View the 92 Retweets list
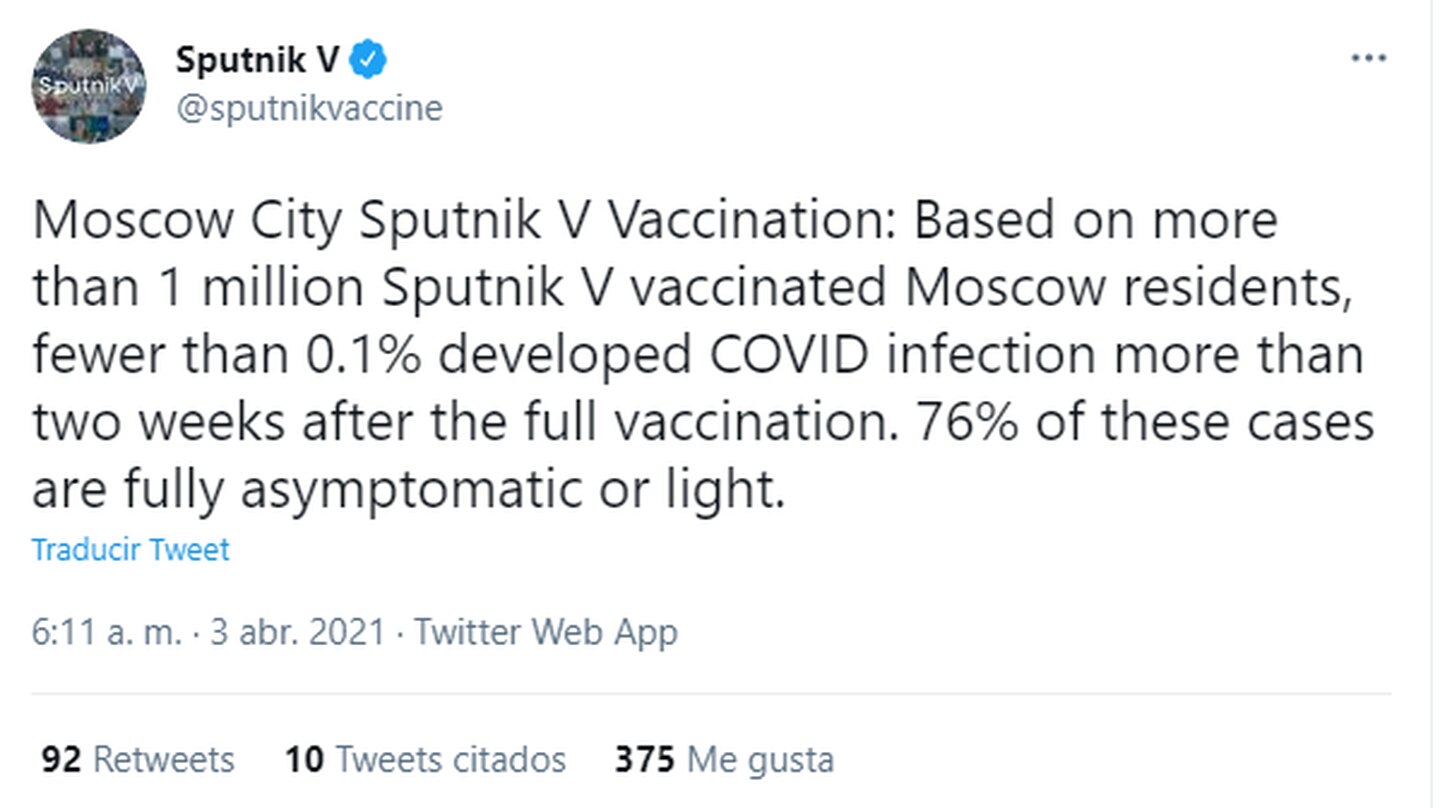Screen dimensions: 1440x808 (x=138, y=759)
